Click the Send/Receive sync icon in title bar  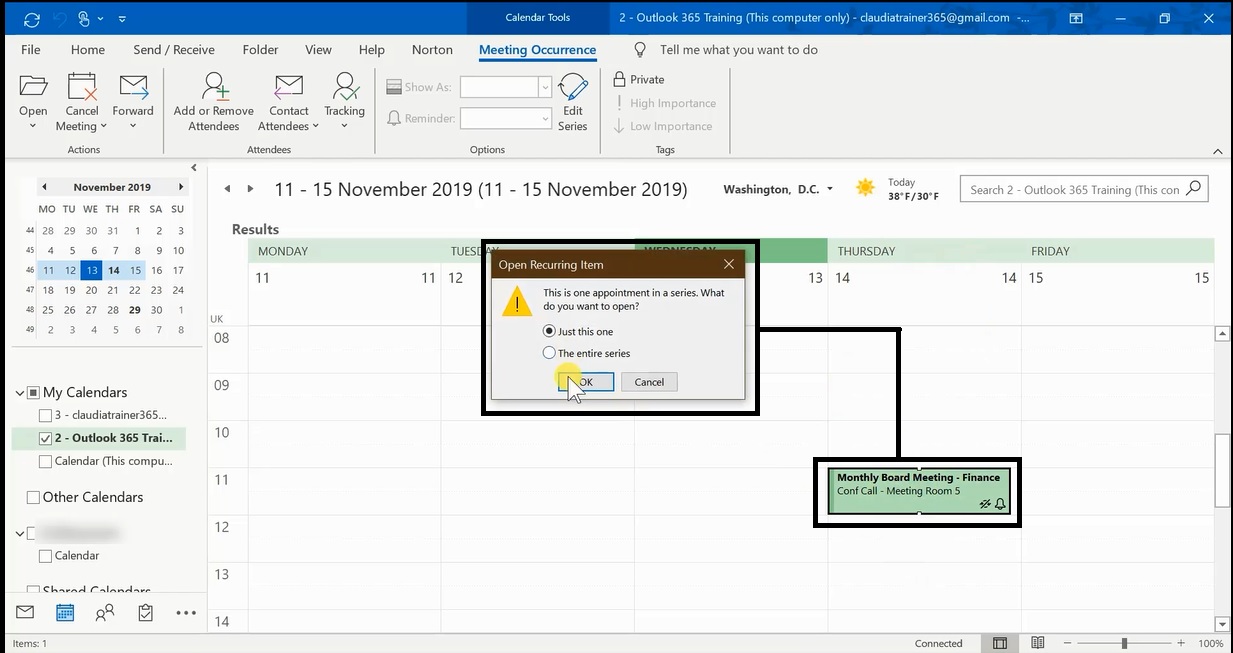point(31,18)
